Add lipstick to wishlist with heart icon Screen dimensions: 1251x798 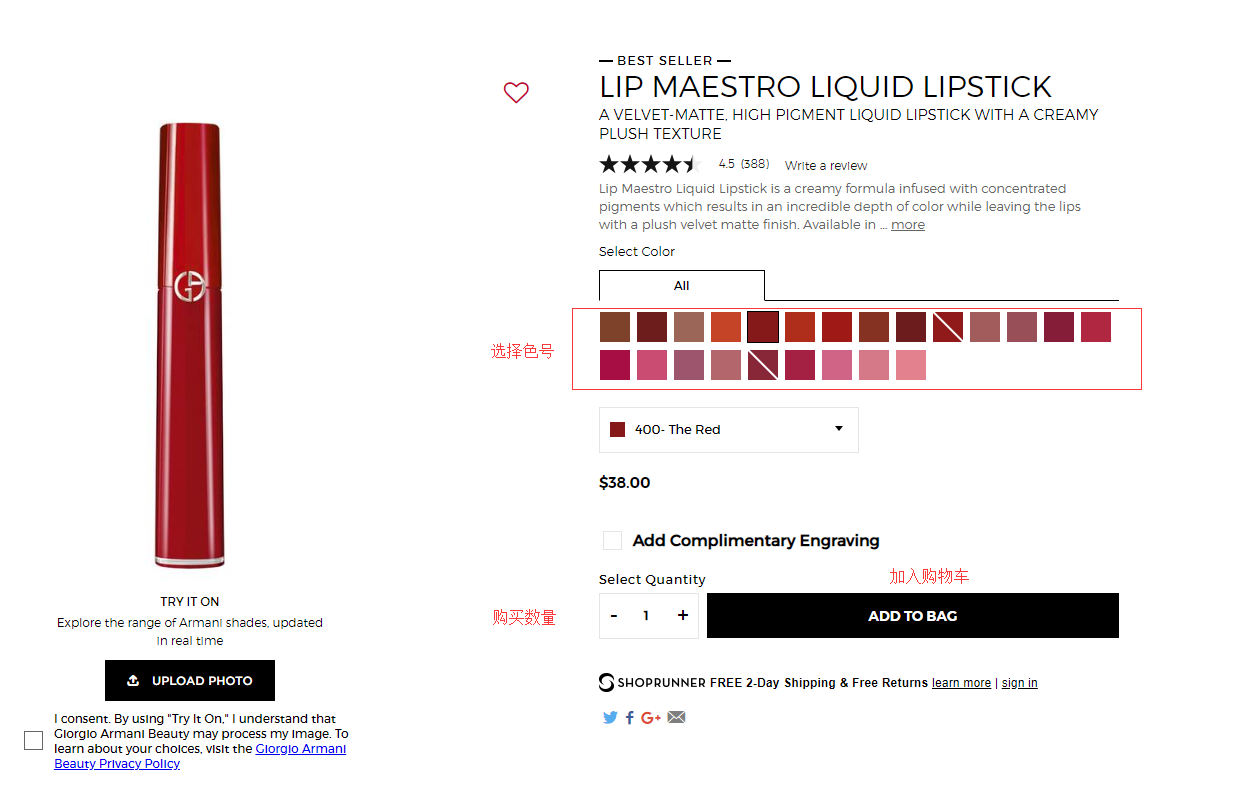[x=516, y=93]
